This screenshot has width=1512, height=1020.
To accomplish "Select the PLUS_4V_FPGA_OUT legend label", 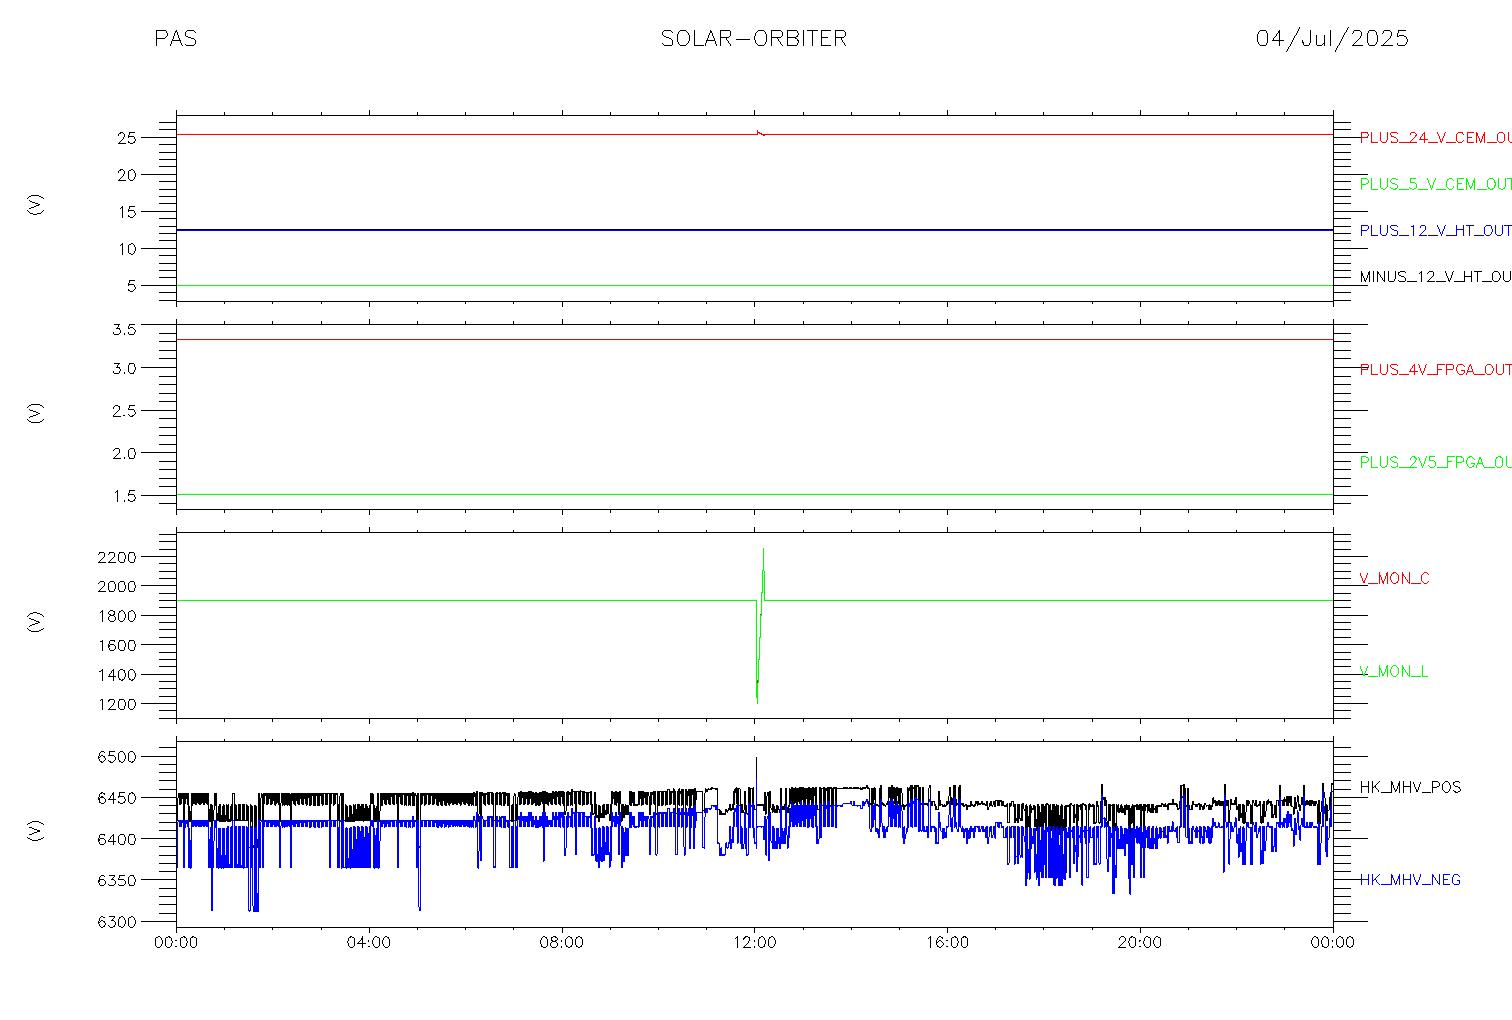I will [x=1435, y=369].
